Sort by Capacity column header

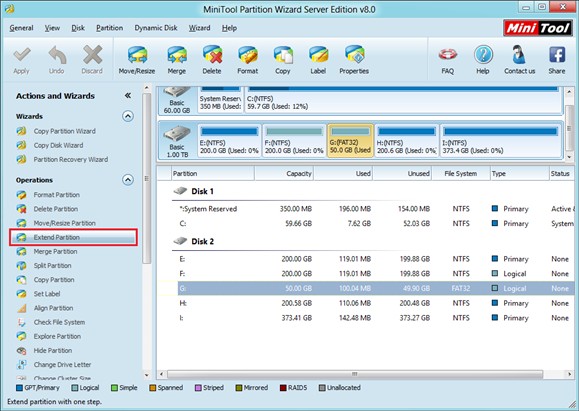284,174
